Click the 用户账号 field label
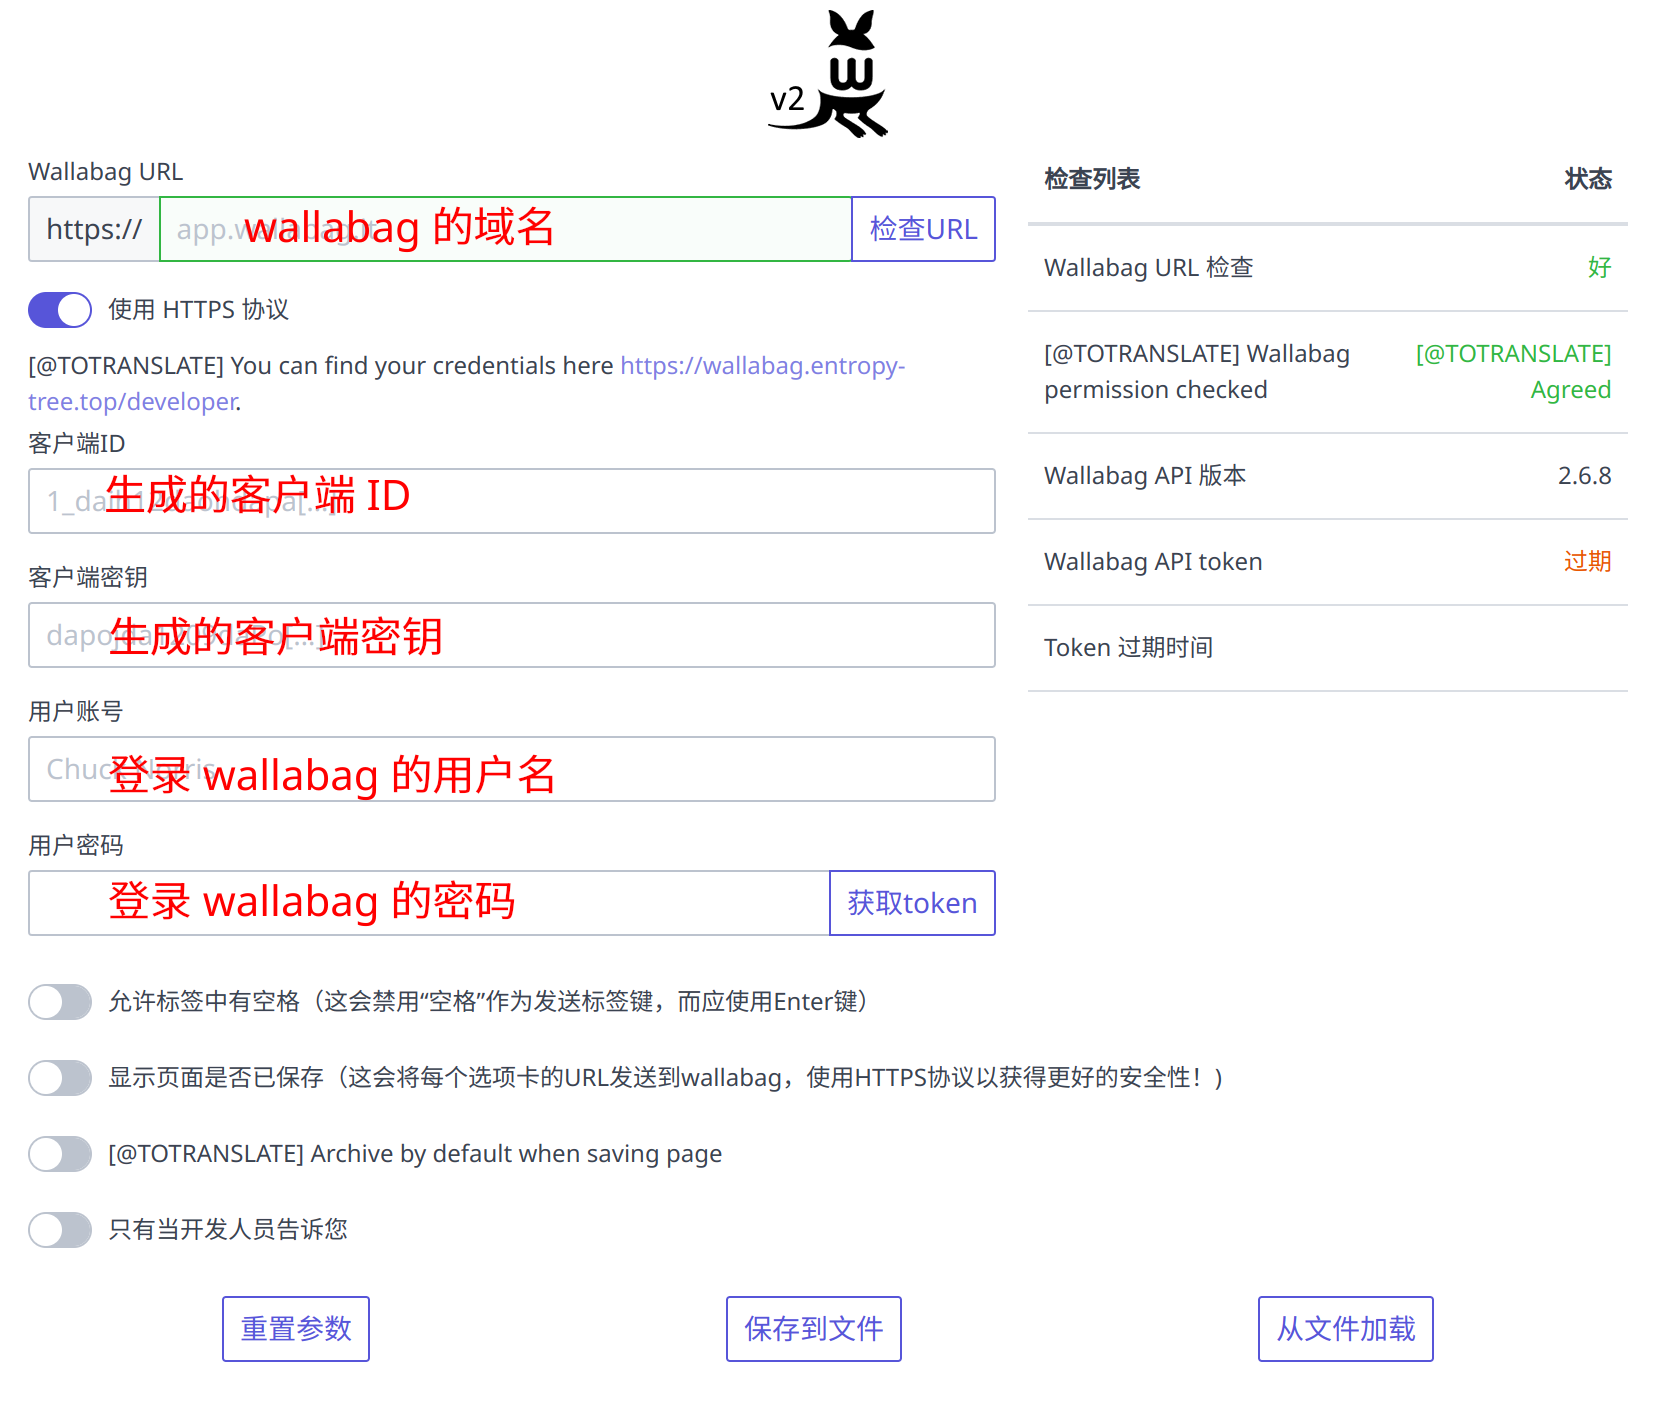 [x=76, y=712]
